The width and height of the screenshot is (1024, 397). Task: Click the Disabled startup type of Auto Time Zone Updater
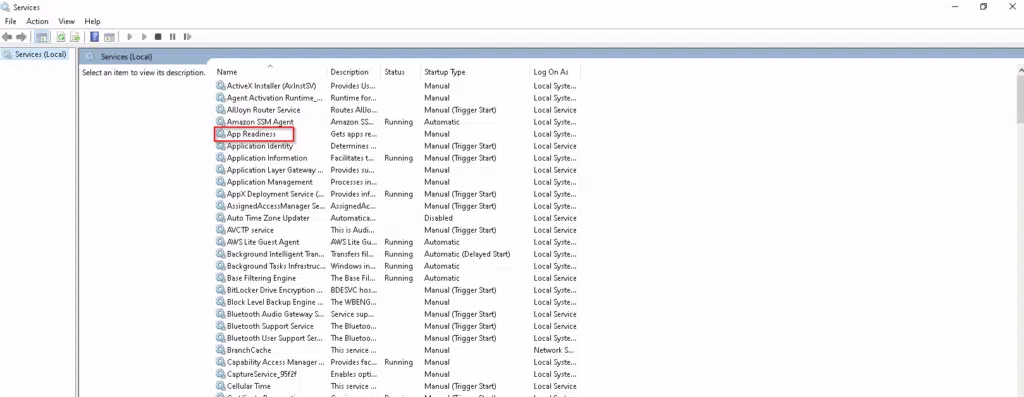[x=438, y=218]
